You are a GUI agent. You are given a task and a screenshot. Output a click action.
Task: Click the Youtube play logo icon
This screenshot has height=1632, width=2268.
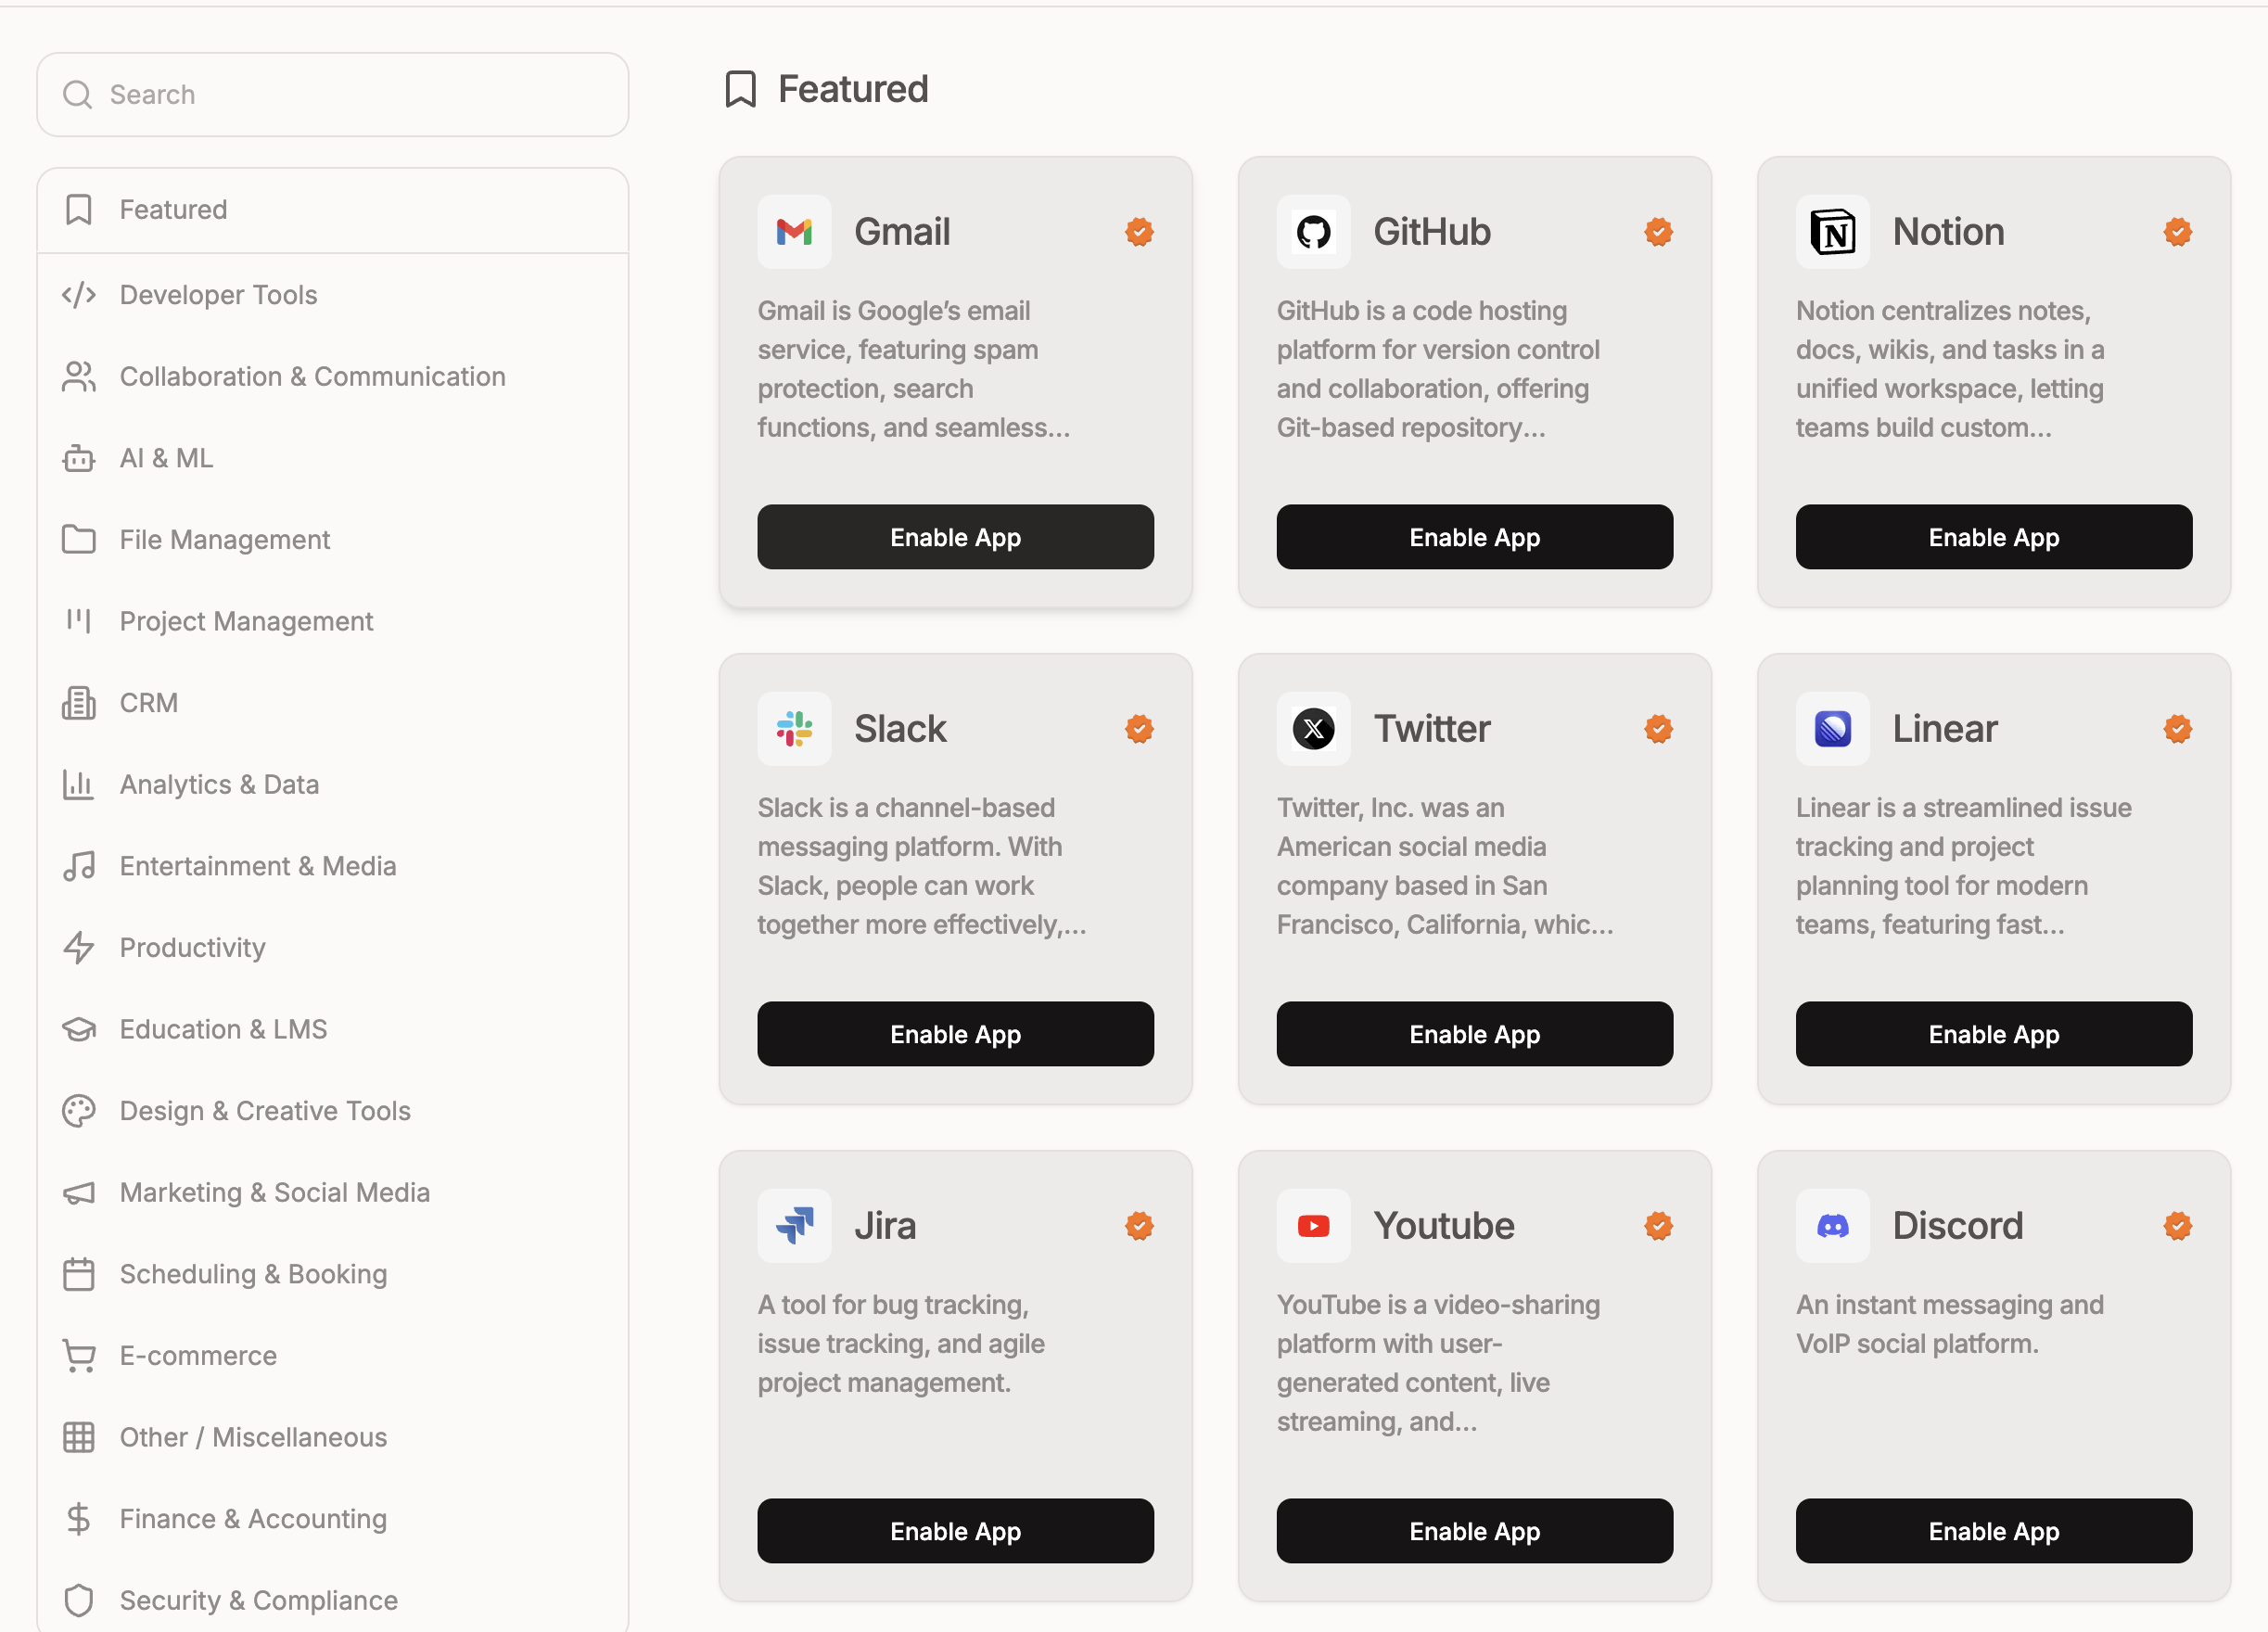[x=1313, y=1226]
